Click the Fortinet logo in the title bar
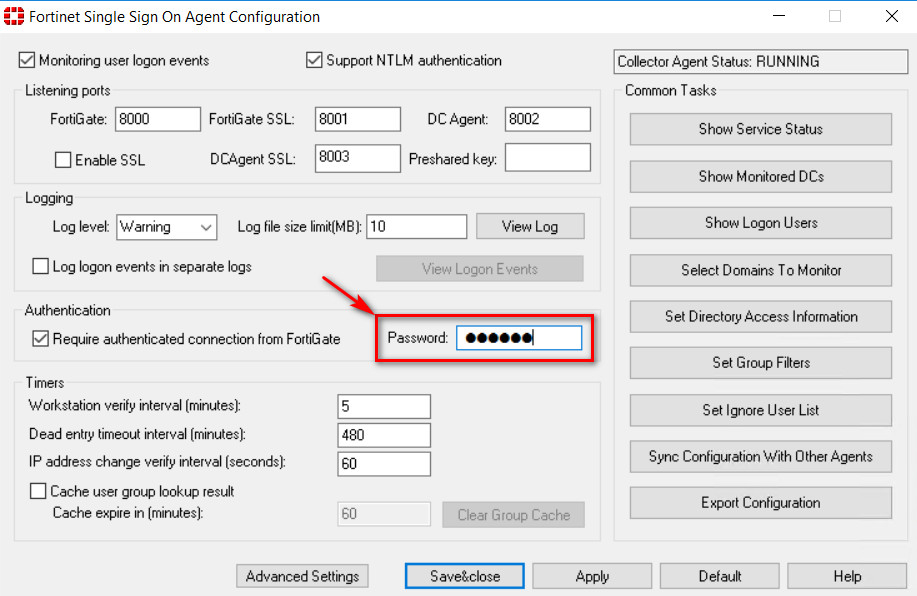Image resolution: width=917 pixels, height=596 pixels. click(18, 16)
